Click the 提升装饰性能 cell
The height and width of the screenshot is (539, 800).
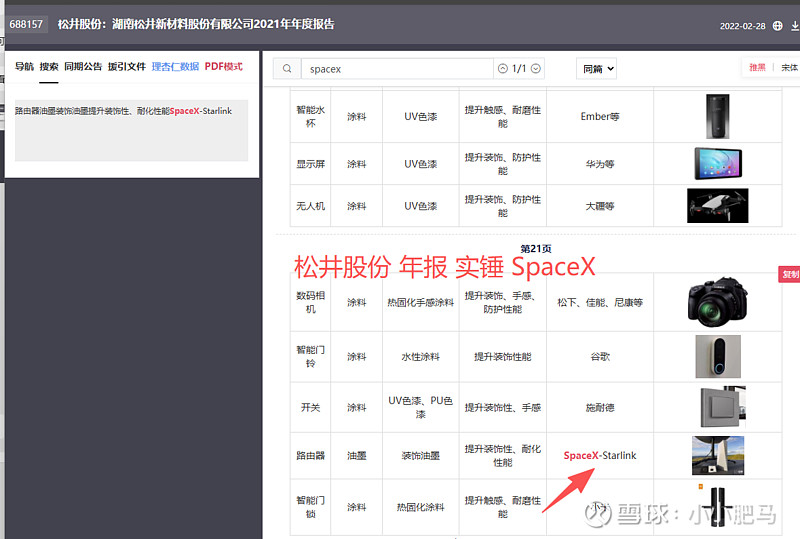point(503,356)
